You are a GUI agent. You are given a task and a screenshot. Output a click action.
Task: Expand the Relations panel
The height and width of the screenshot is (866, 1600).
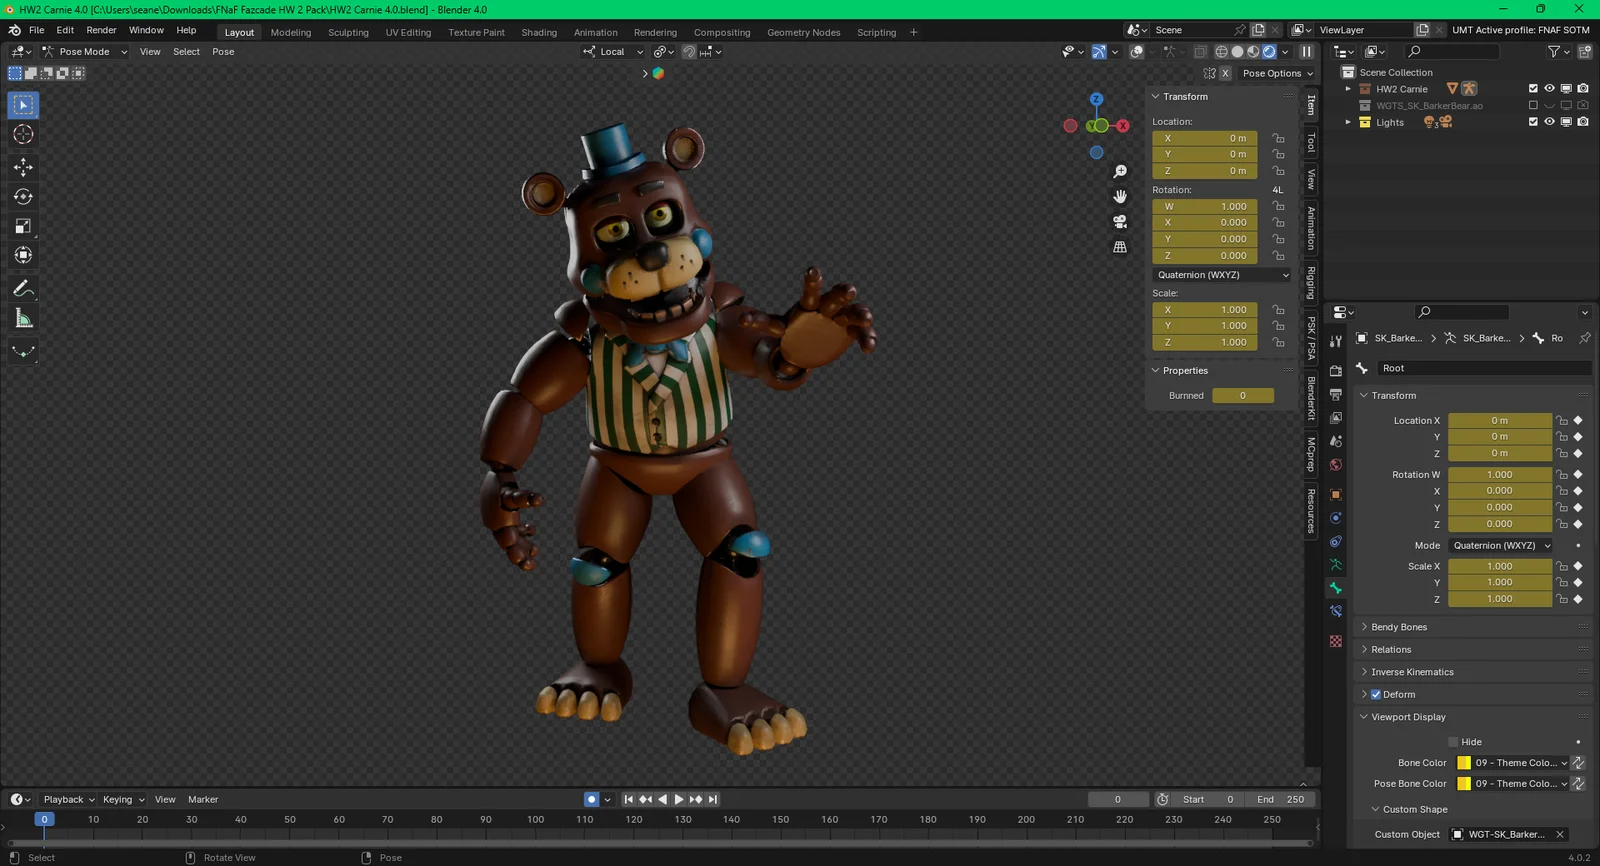click(x=1391, y=650)
